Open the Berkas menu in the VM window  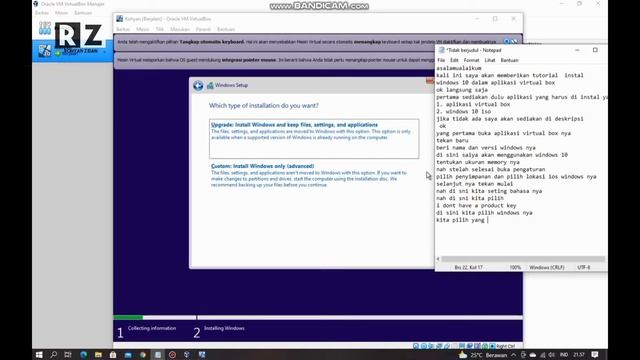coord(123,29)
